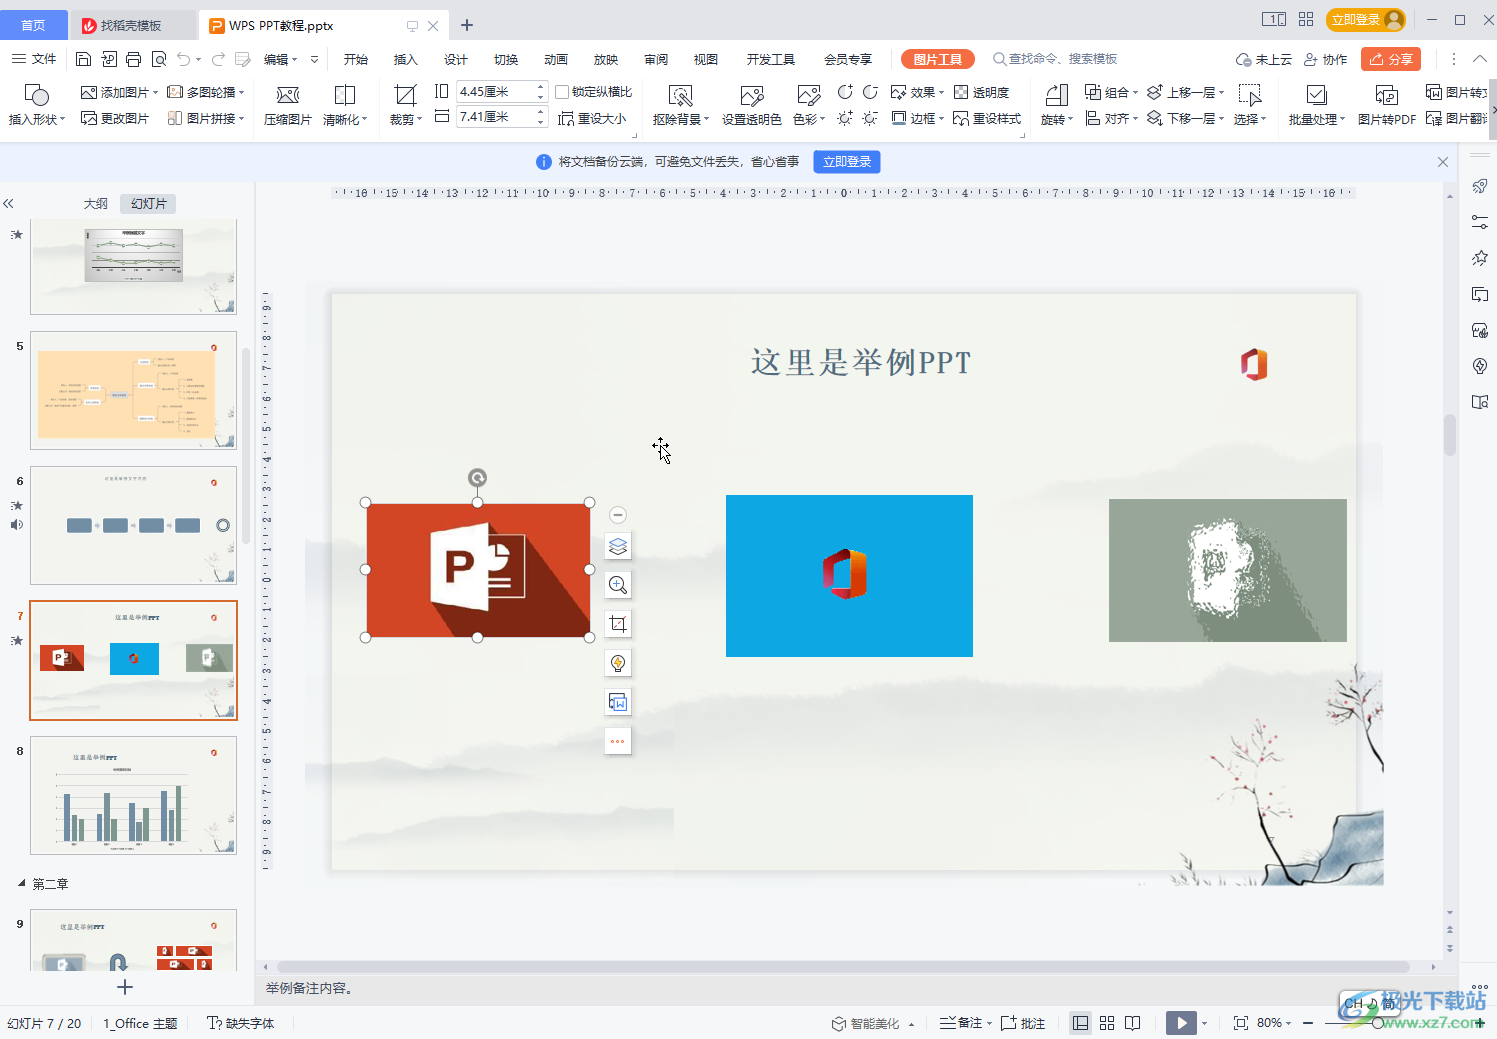Start slideshow with the play button

pyautogui.click(x=1181, y=1023)
